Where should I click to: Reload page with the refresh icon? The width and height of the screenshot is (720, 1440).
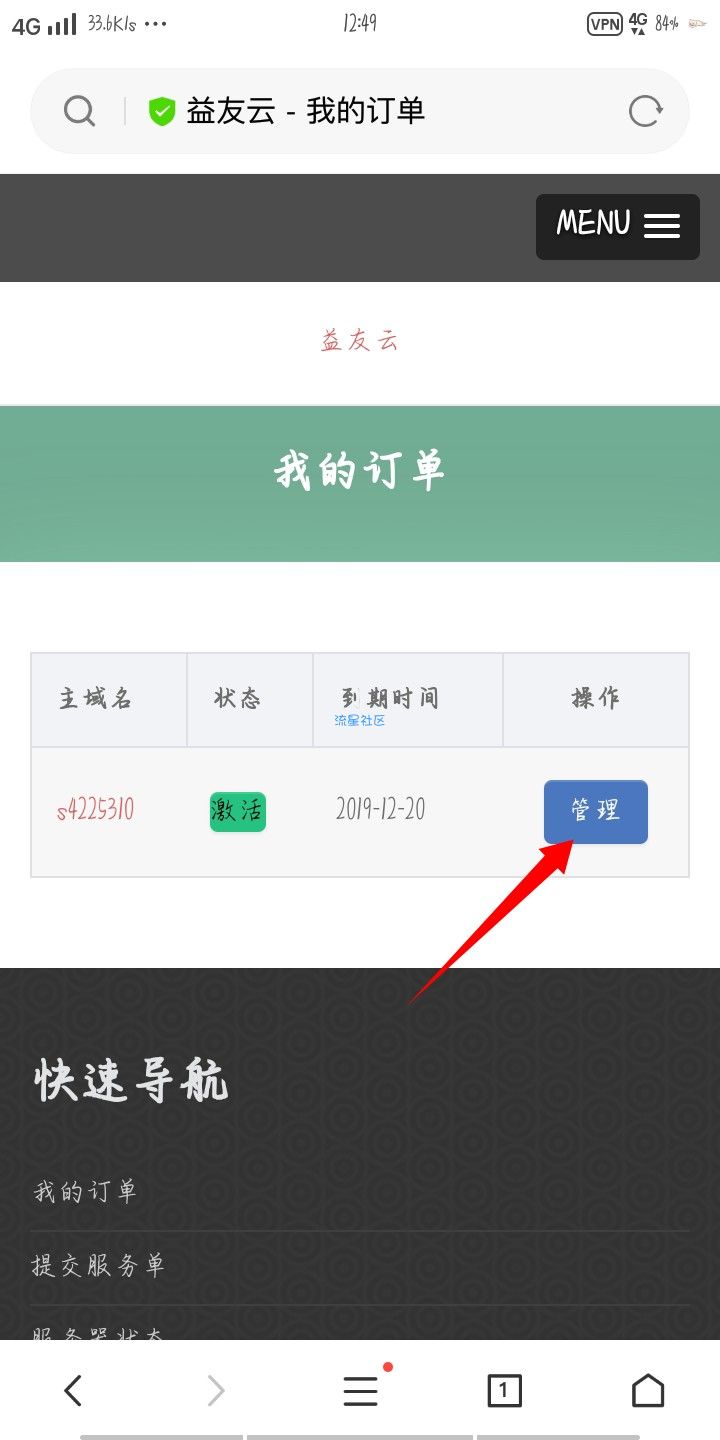(x=645, y=111)
